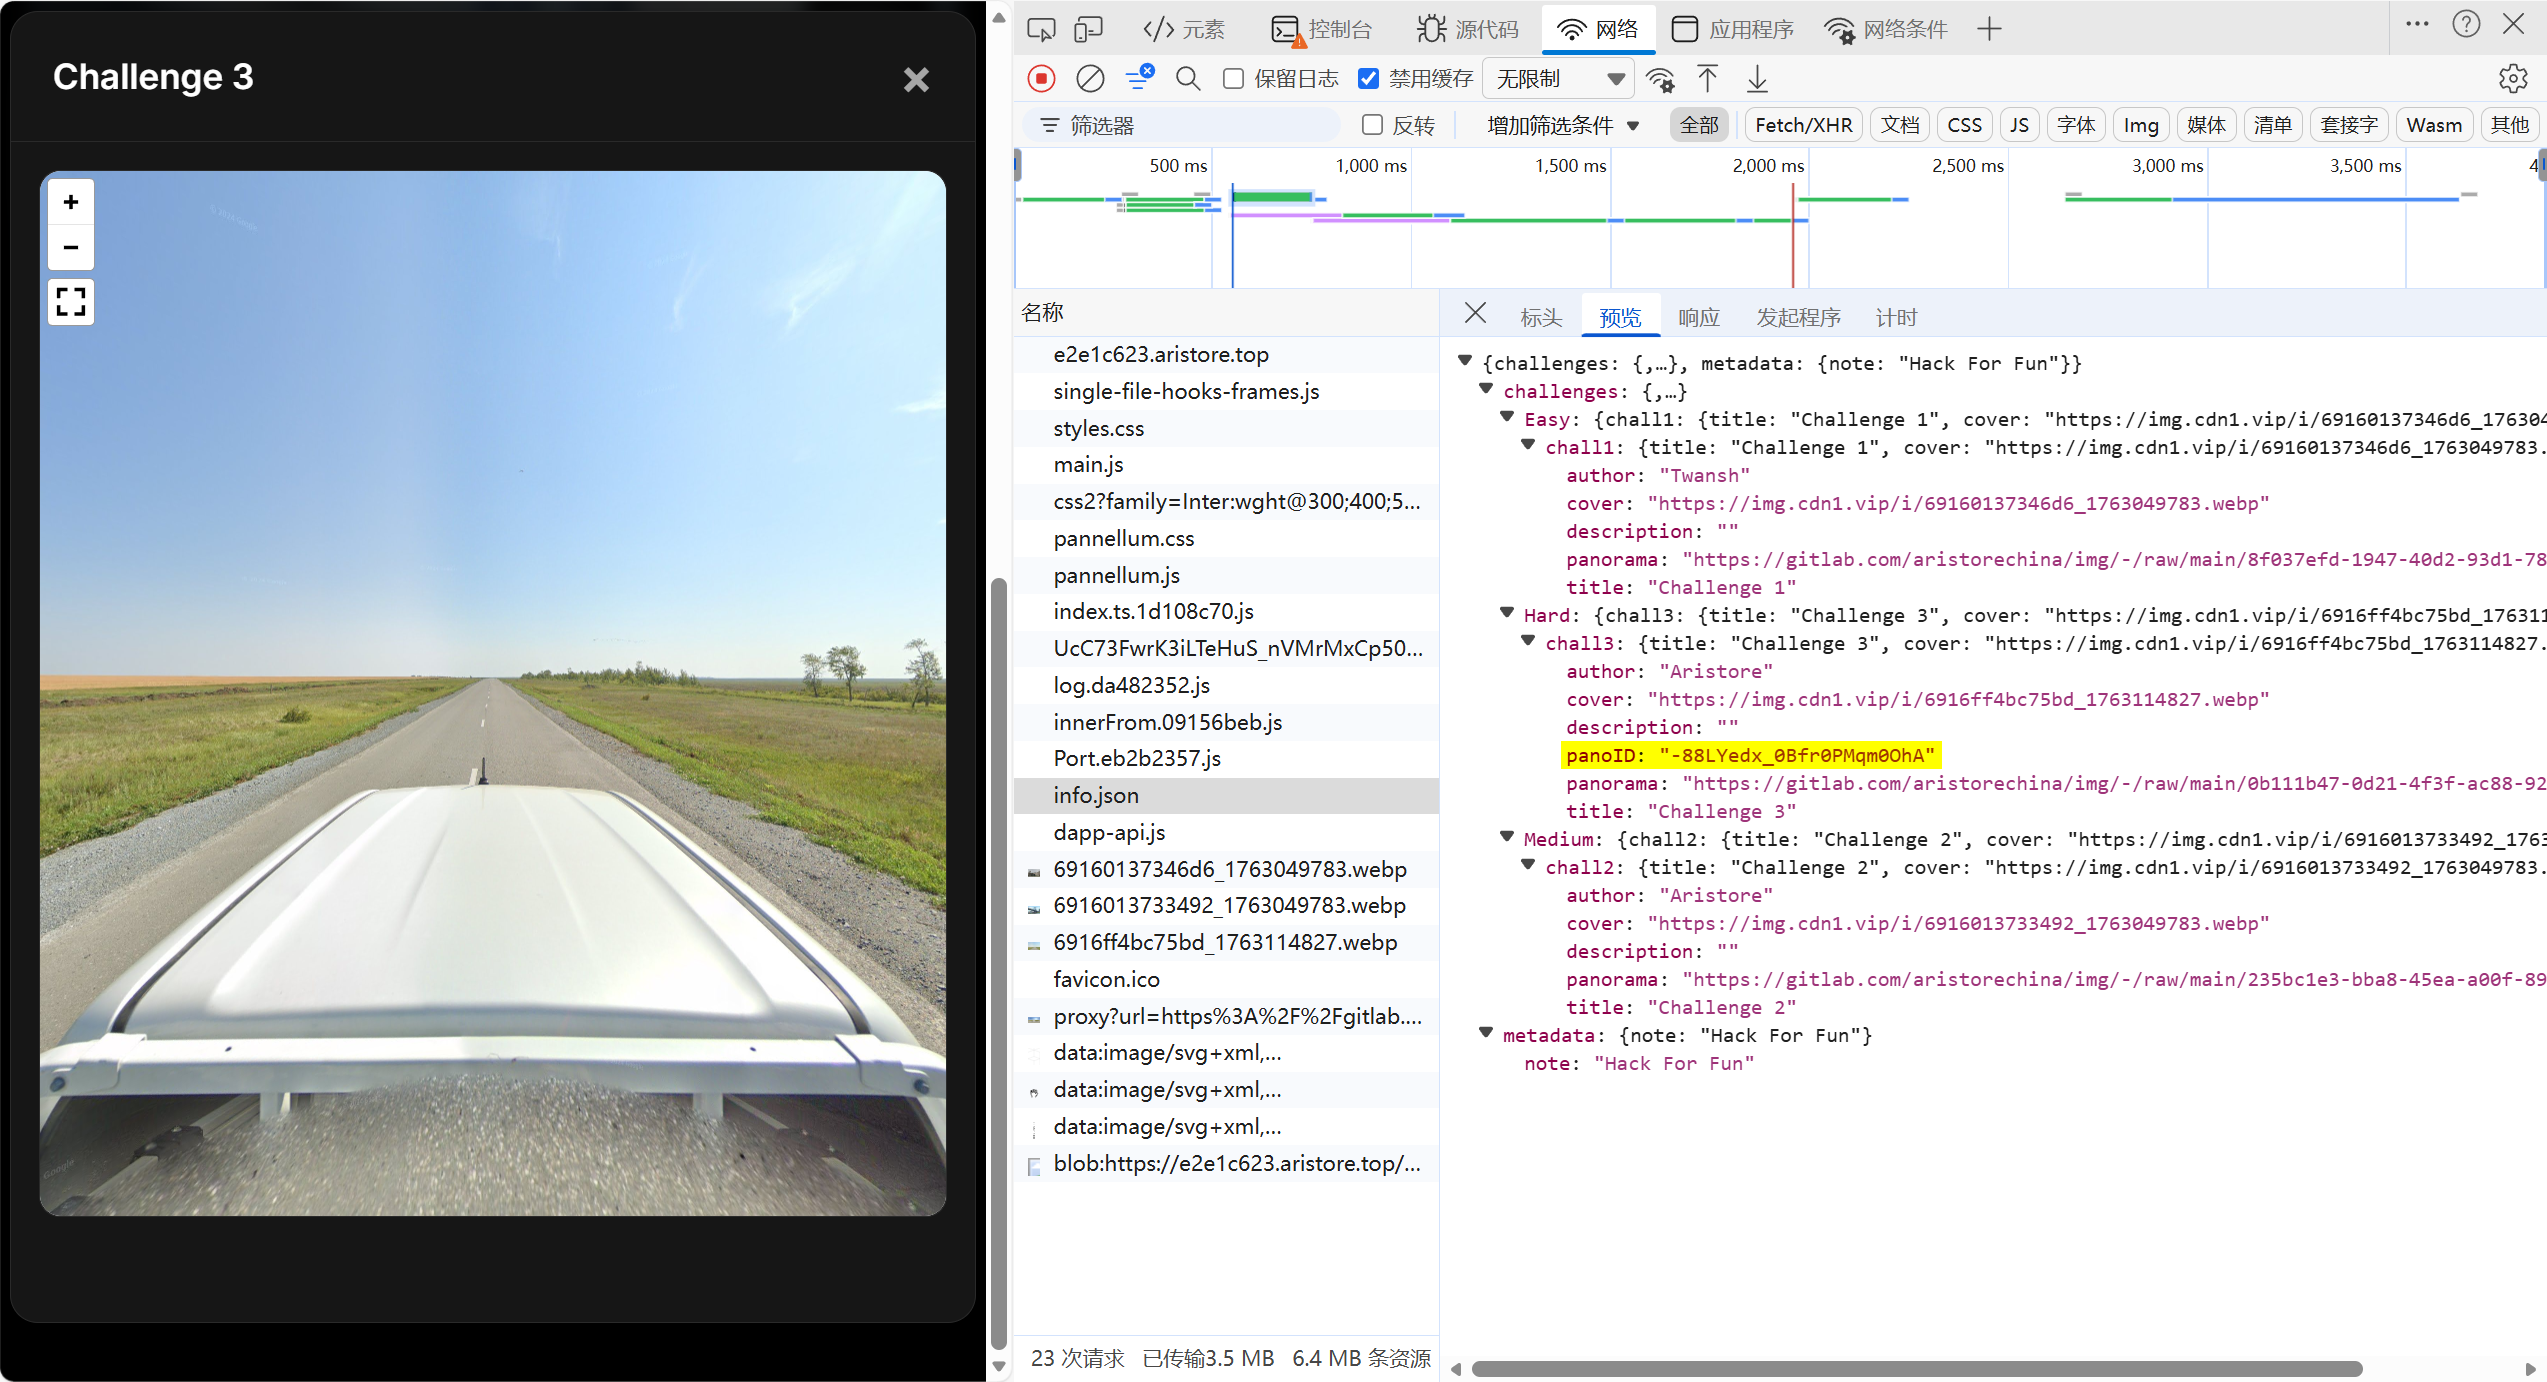The height and width of the screenshot is (1382, 2547).
Task: Toggle device emulation icon
Action: (x=1088, y=29)
